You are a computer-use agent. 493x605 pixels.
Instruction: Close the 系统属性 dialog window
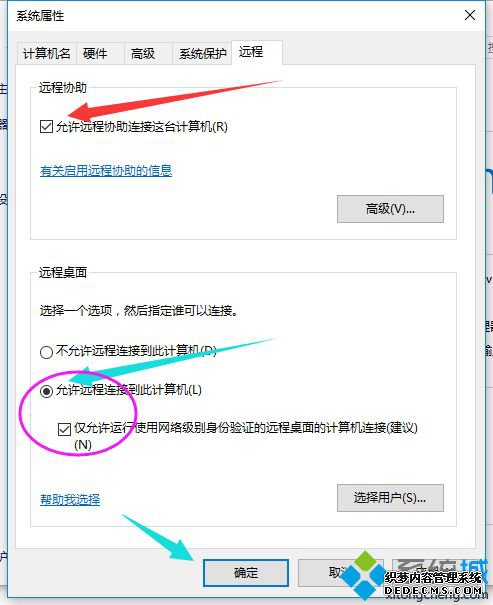click(469, 15)
